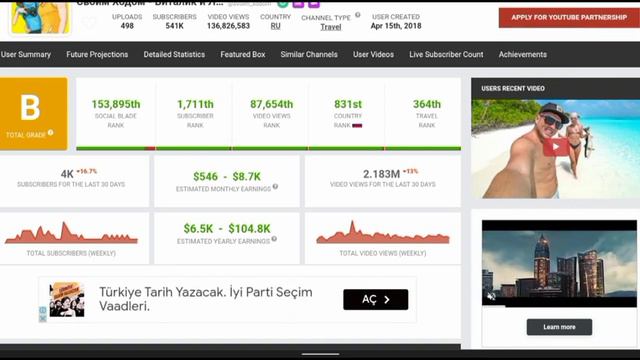Click the Users Recent Video header
The image size is (640, 360).
pos(513,88)
